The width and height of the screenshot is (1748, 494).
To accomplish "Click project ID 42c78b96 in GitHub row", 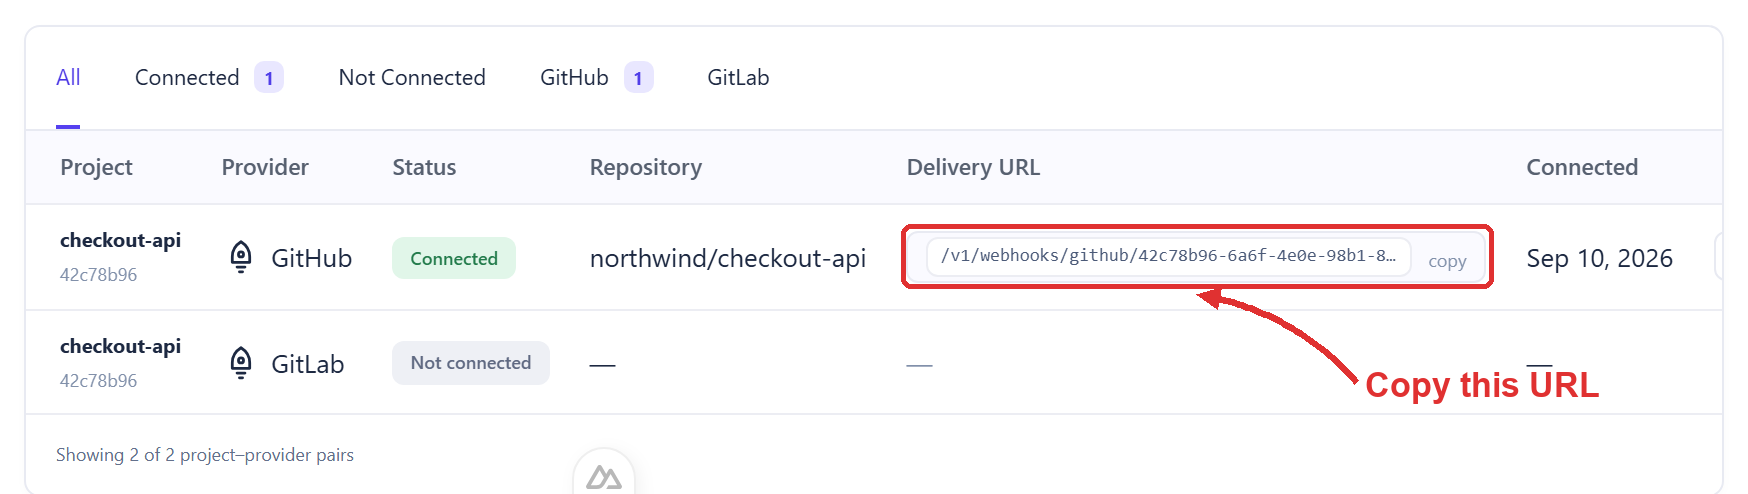I will (x=98, y=275).
